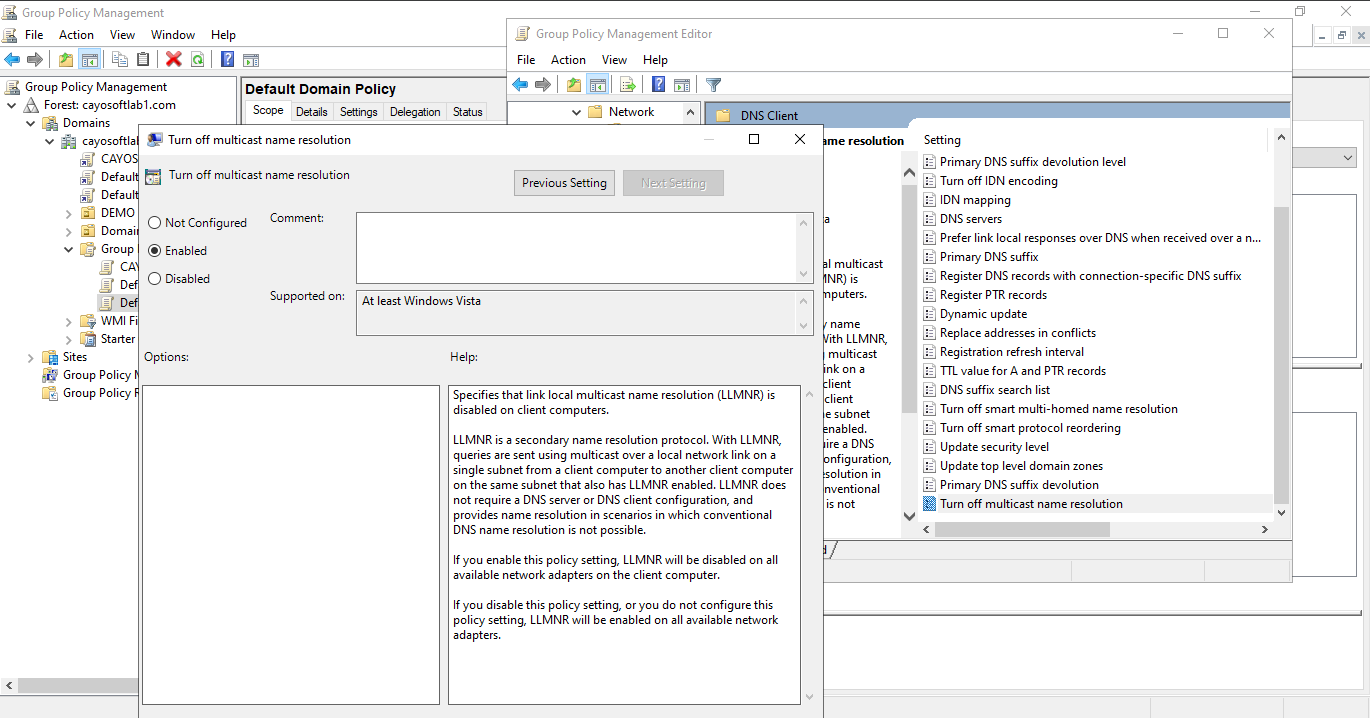Collapse the Forest: cayosoftlab1.com node
The height and width of the screenshot is (718, 1370).
pos(12,105)
